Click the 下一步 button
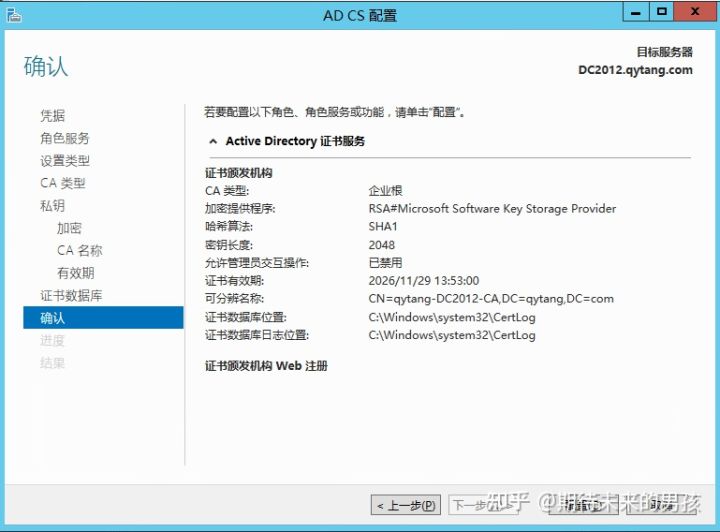 click(x=482, y=505)
